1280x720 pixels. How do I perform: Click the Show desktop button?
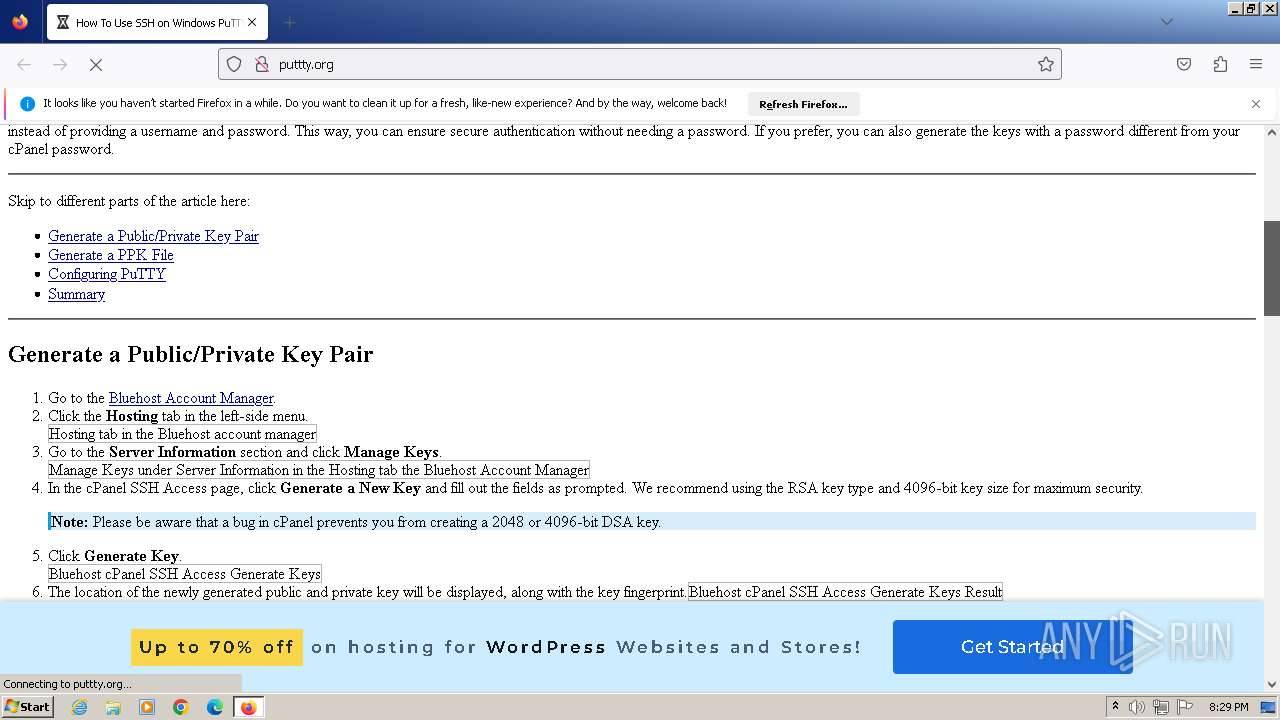(1268, 707)
